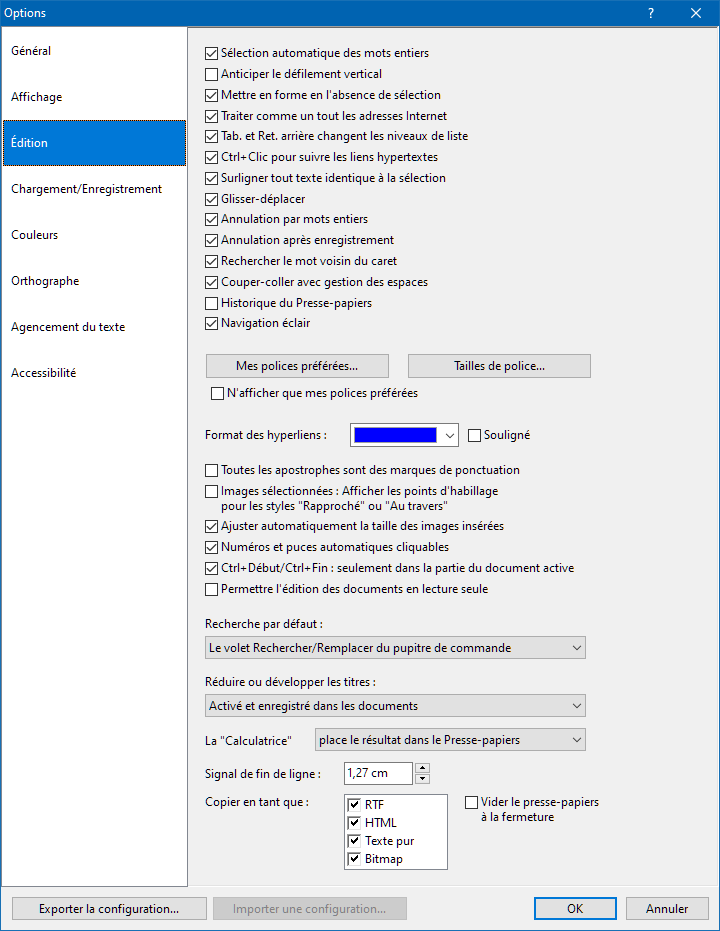Toggle Annulation après enregistrement
The image size is (720, 931).
211,240
